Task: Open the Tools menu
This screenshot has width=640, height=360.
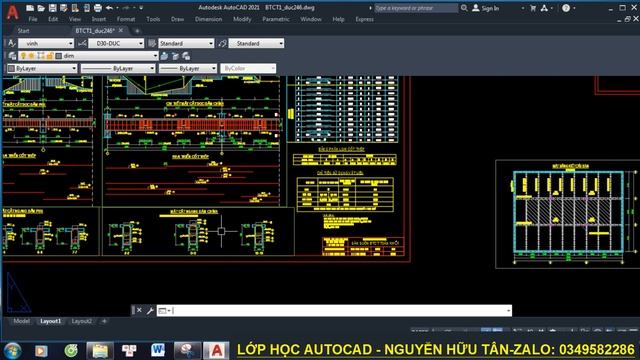Action: [x=153, y=19]
